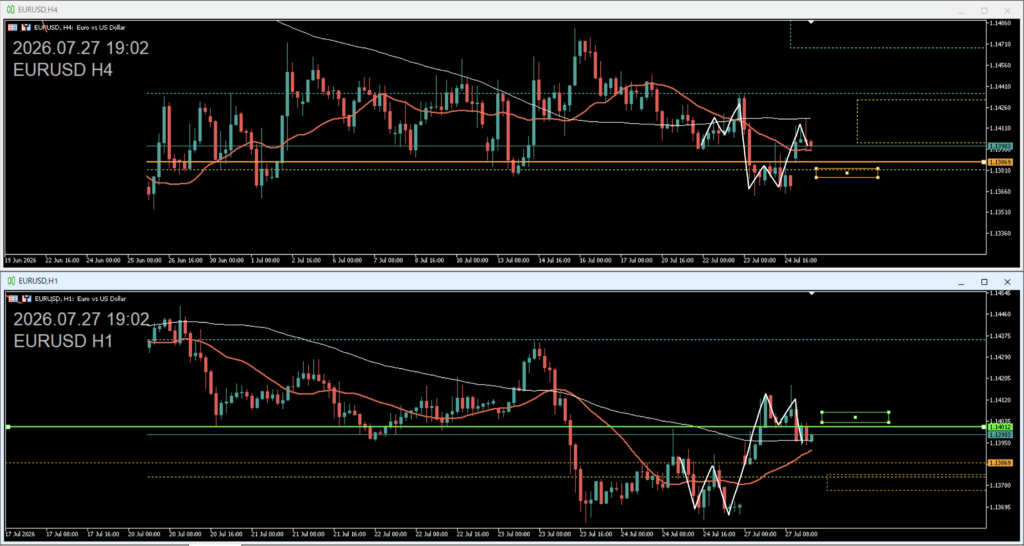This screenshot has height=546, width=1024.
Task: Click chart shift triangle marker on H4 chart
Action: click(811, 23)
